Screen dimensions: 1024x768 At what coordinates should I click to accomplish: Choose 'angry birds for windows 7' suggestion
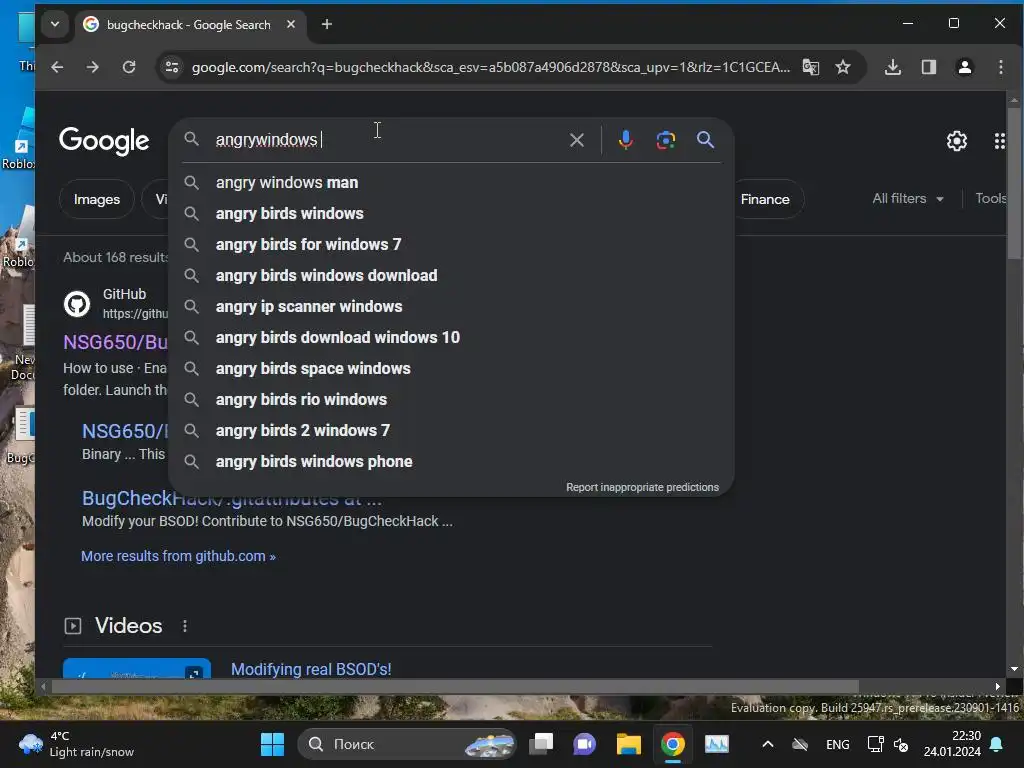pos(451,245)
